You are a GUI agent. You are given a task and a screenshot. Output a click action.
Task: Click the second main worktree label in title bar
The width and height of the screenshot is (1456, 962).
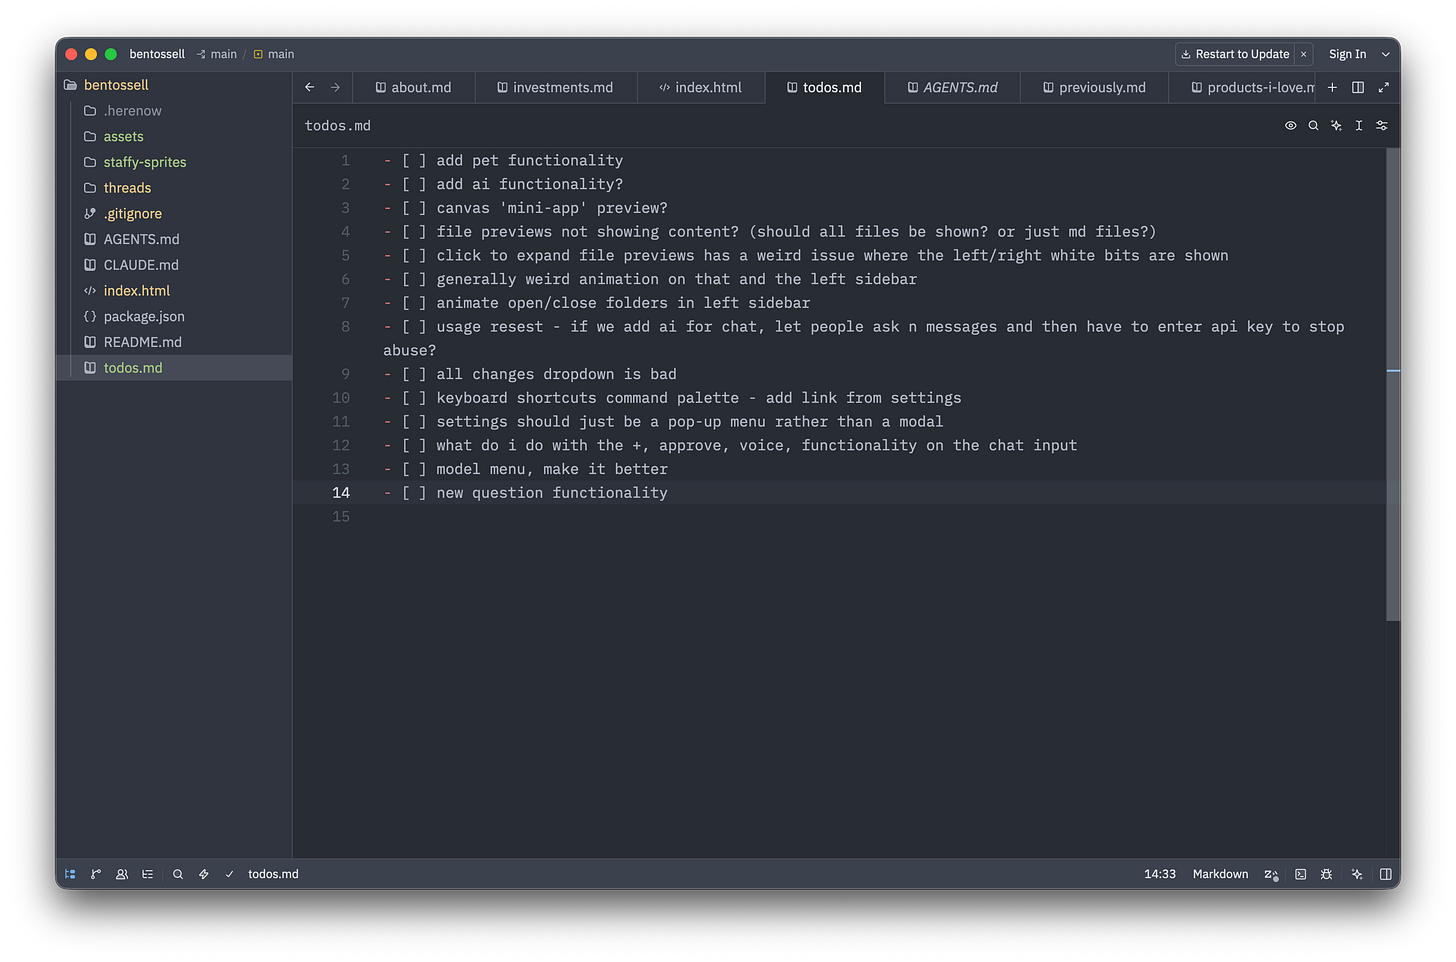click(274, 54)
